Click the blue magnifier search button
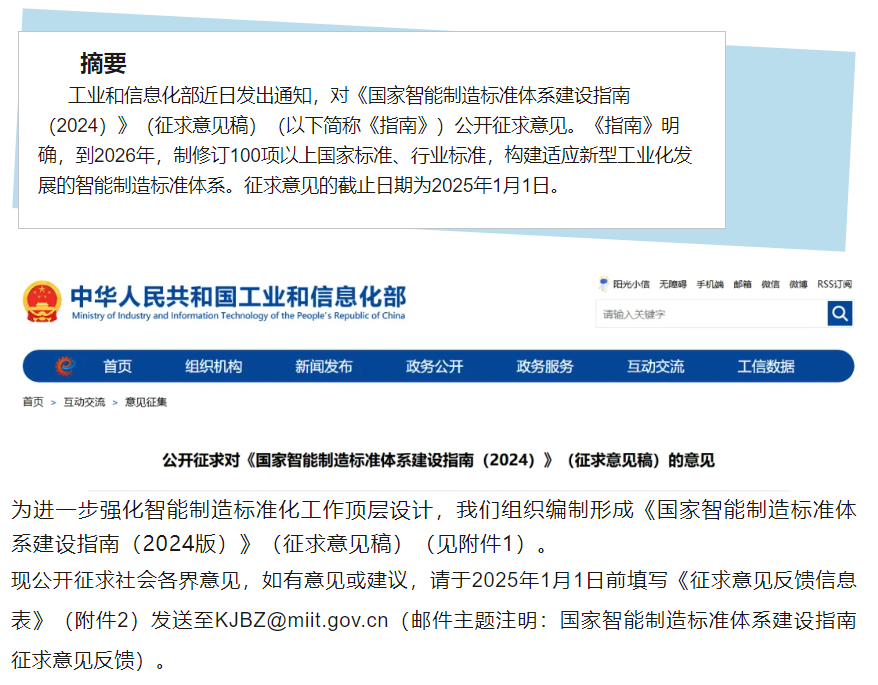The width and height of the screenshot is (878, 685). click(x=839, y=314)
